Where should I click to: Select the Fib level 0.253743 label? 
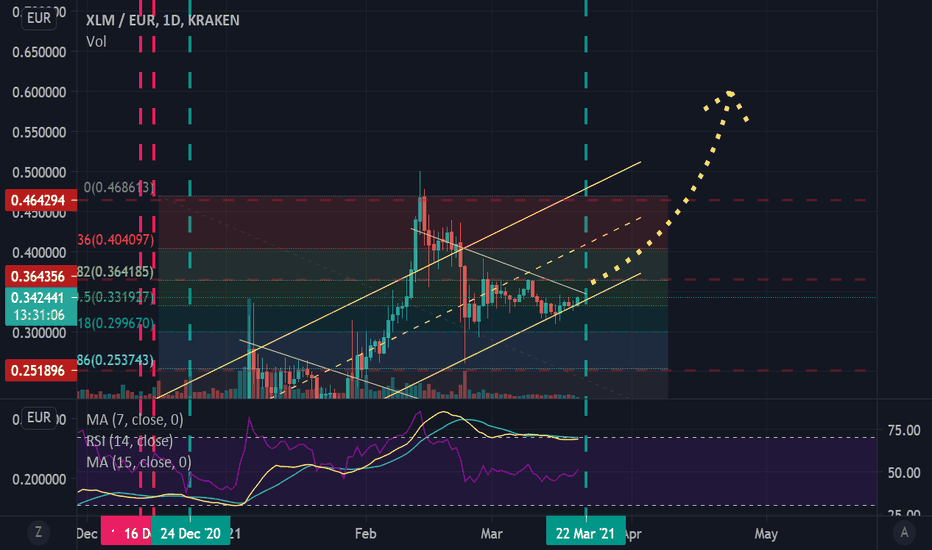pos(116,360)
